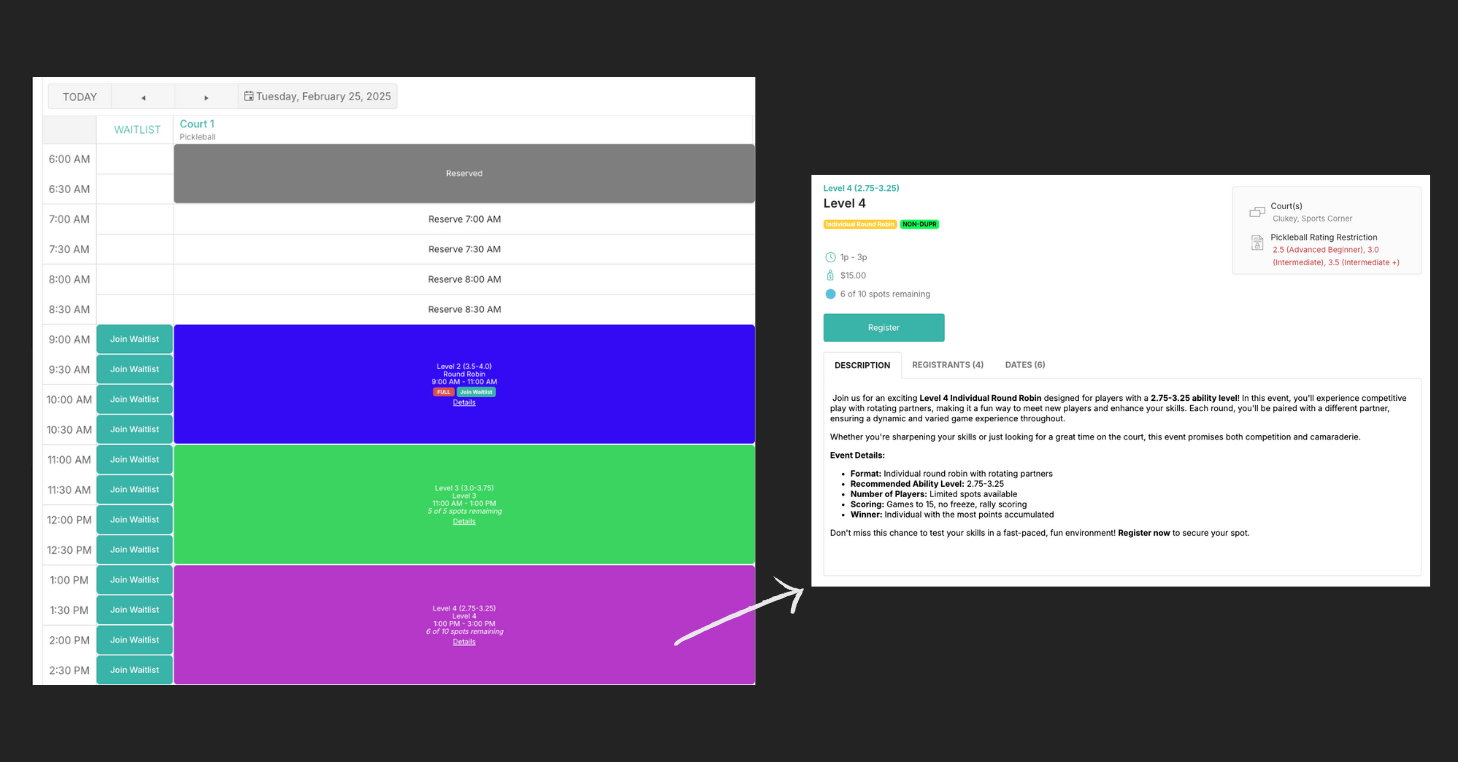Switch to the Registrants (4) tab
Viewport: 1458px width, 762px height.
[x=947, y=365]
